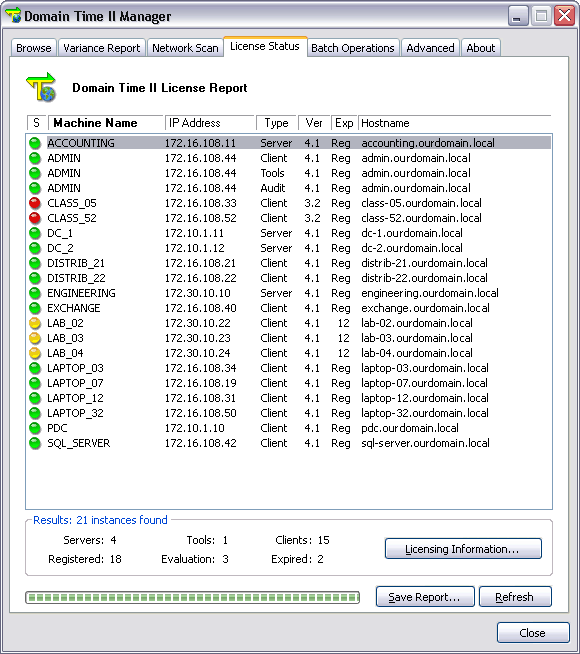
Task: Click hostname laptop-32.ourdomain.local
Action: coord(425,413)
